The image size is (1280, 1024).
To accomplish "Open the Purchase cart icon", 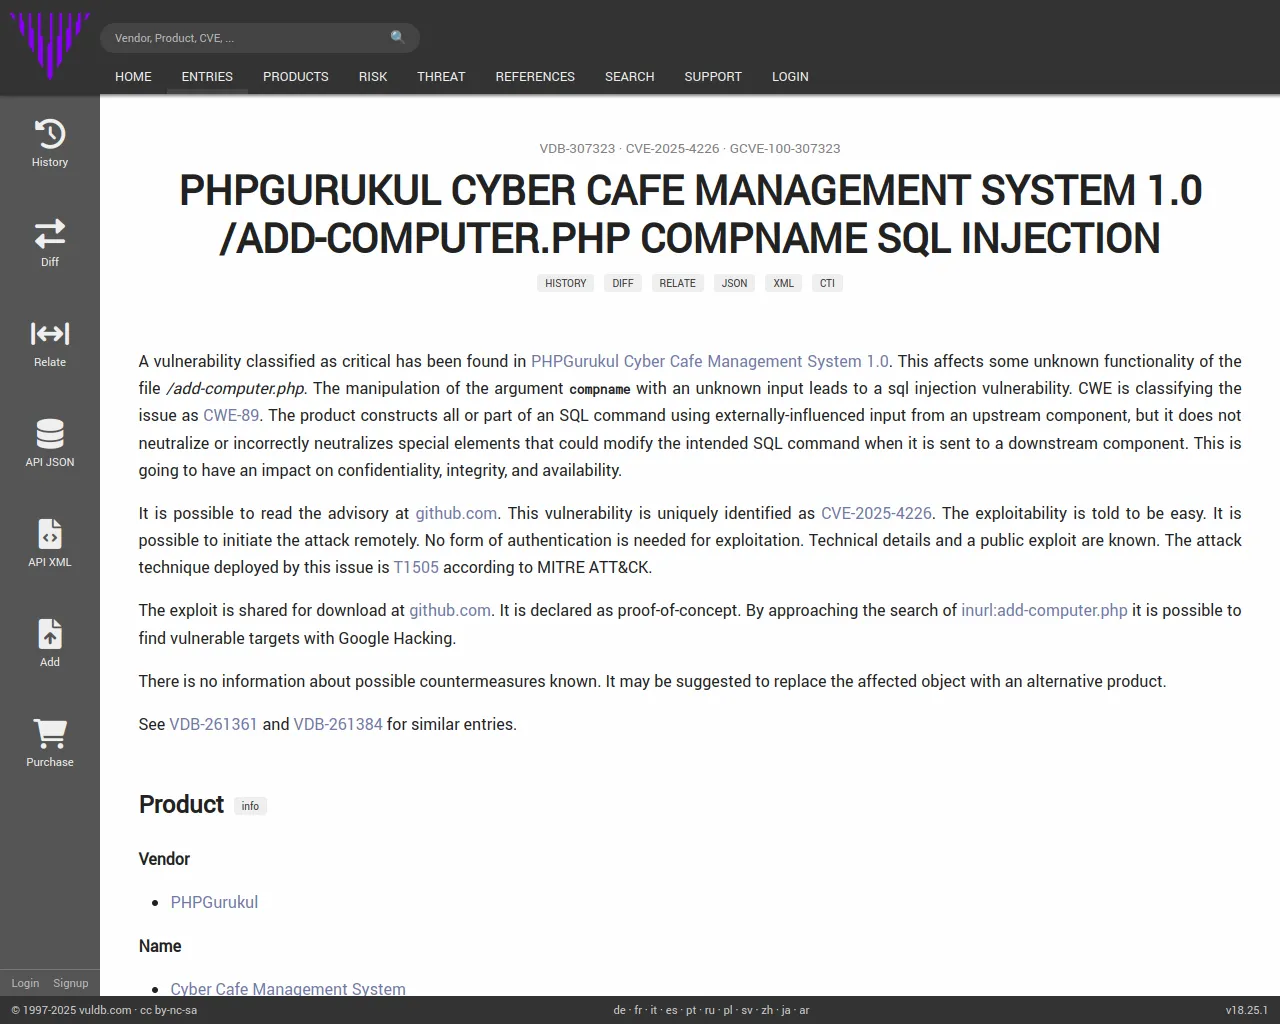I will click(x=50, y=734).
